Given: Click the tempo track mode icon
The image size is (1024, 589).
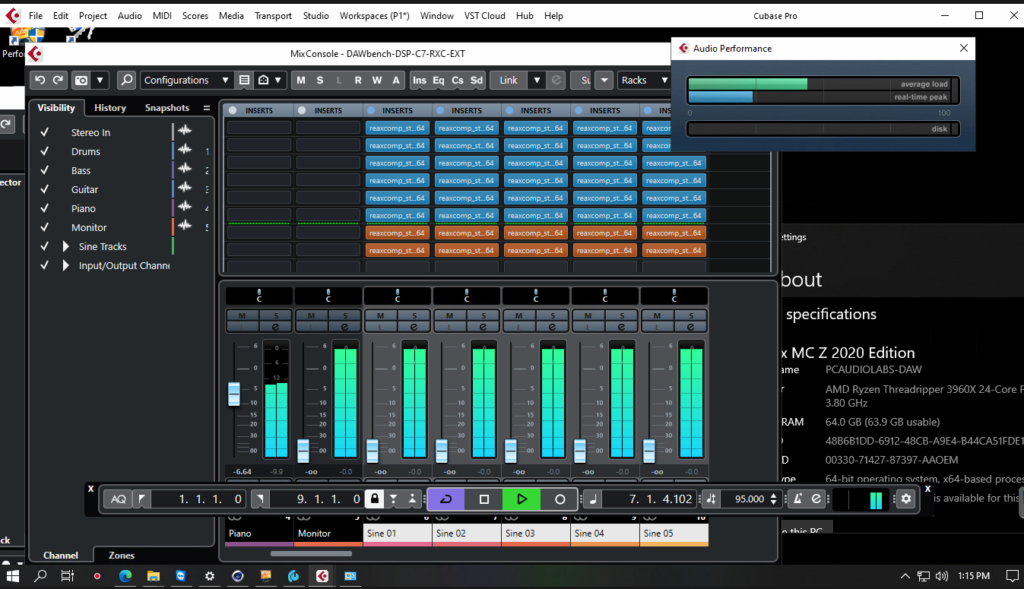Looking at the screenshot, I should [x=711, y=499].
